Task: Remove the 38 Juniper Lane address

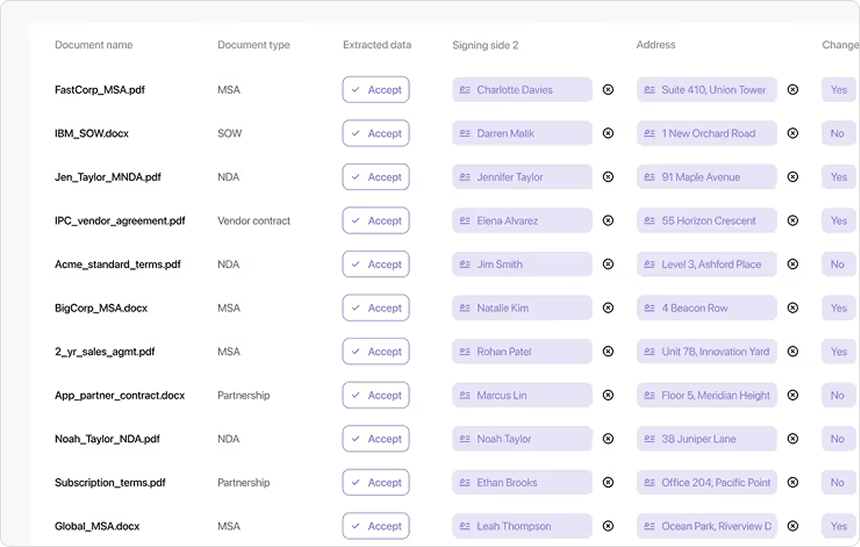Action: 793,439
